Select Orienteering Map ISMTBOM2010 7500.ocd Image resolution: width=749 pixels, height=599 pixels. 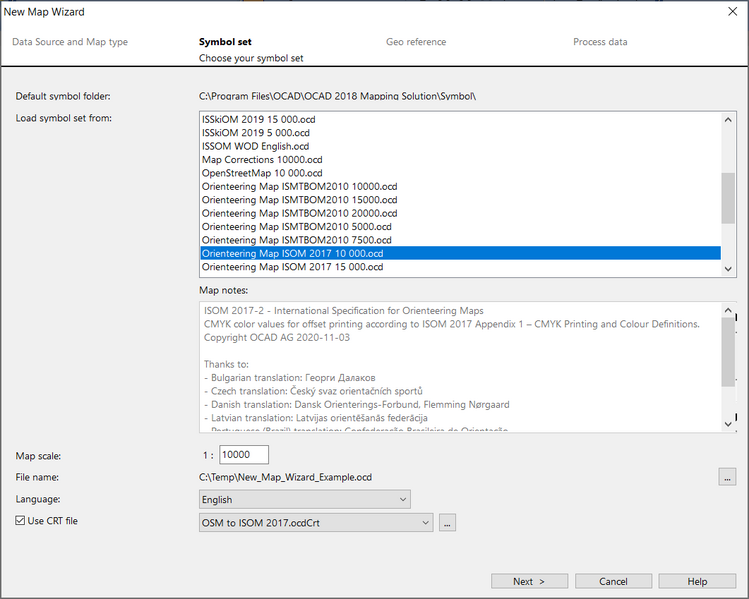460,240
